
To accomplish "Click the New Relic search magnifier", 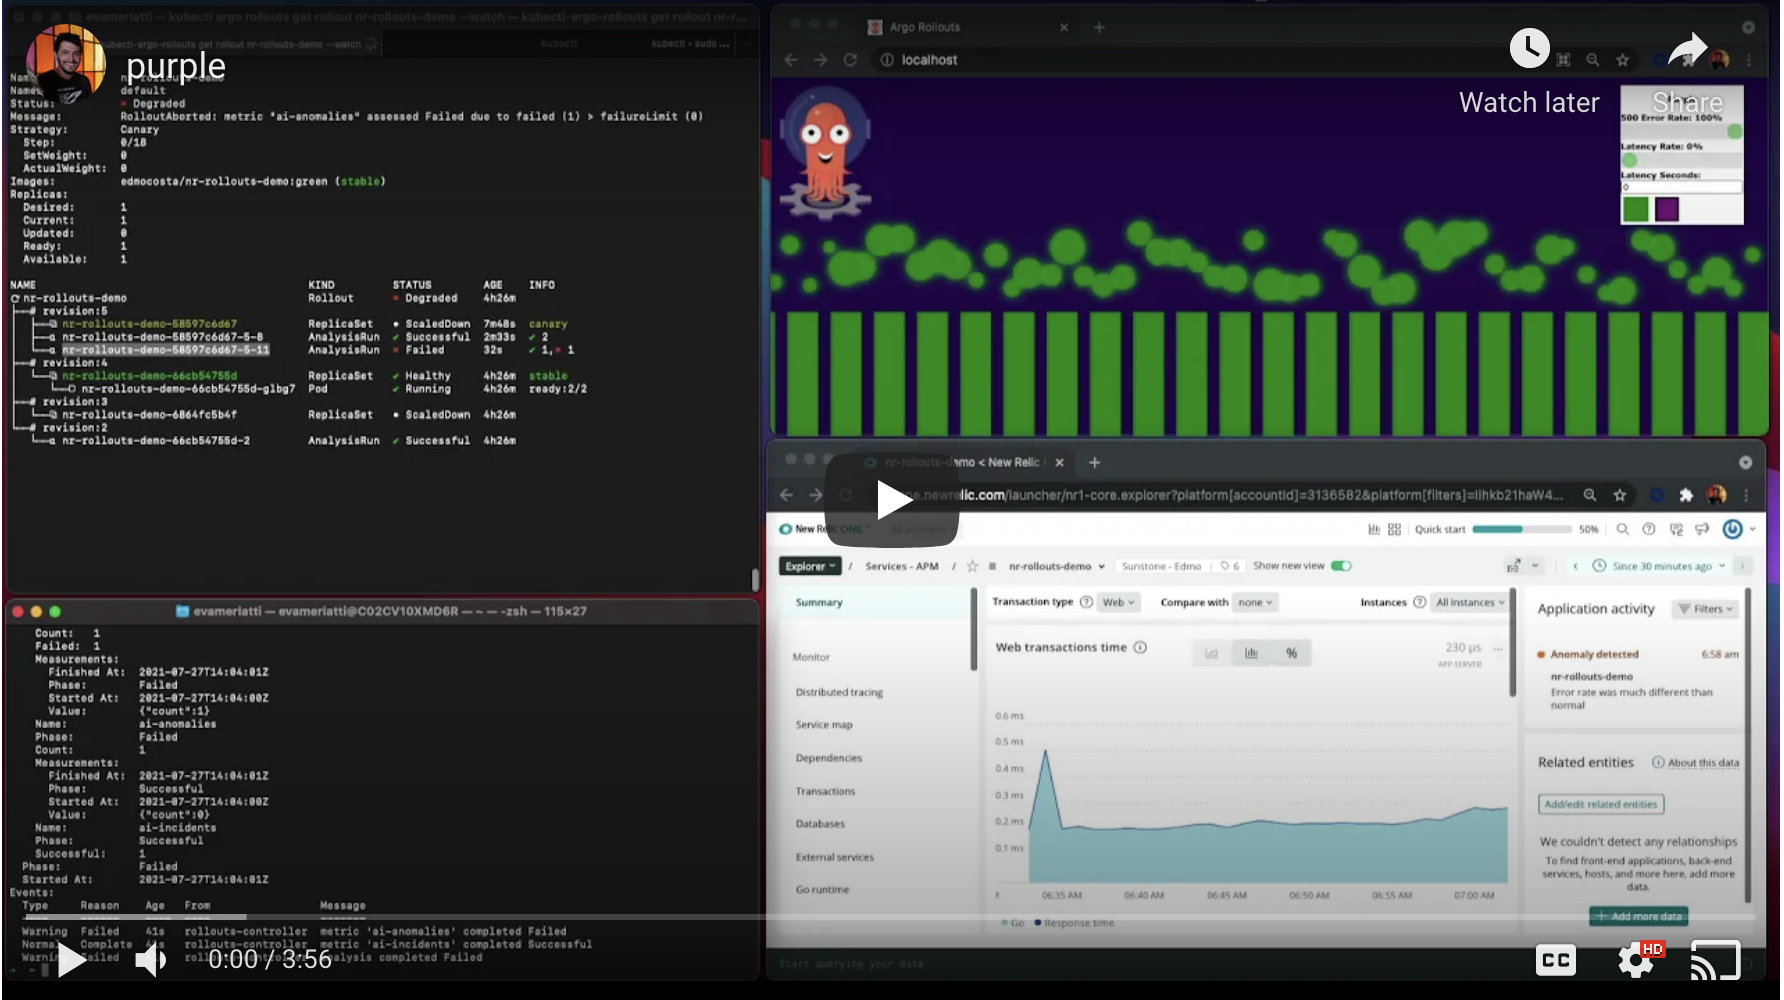I will pyautogui.click(x=1622, y=529).
